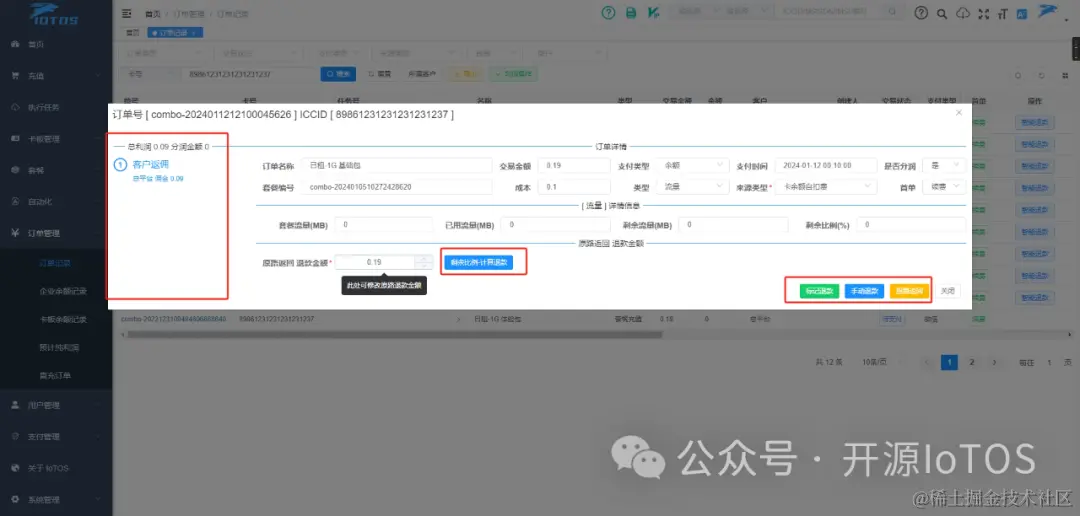Open the 来源类型 dropdown in the order dialog

(x=827, y=187)
